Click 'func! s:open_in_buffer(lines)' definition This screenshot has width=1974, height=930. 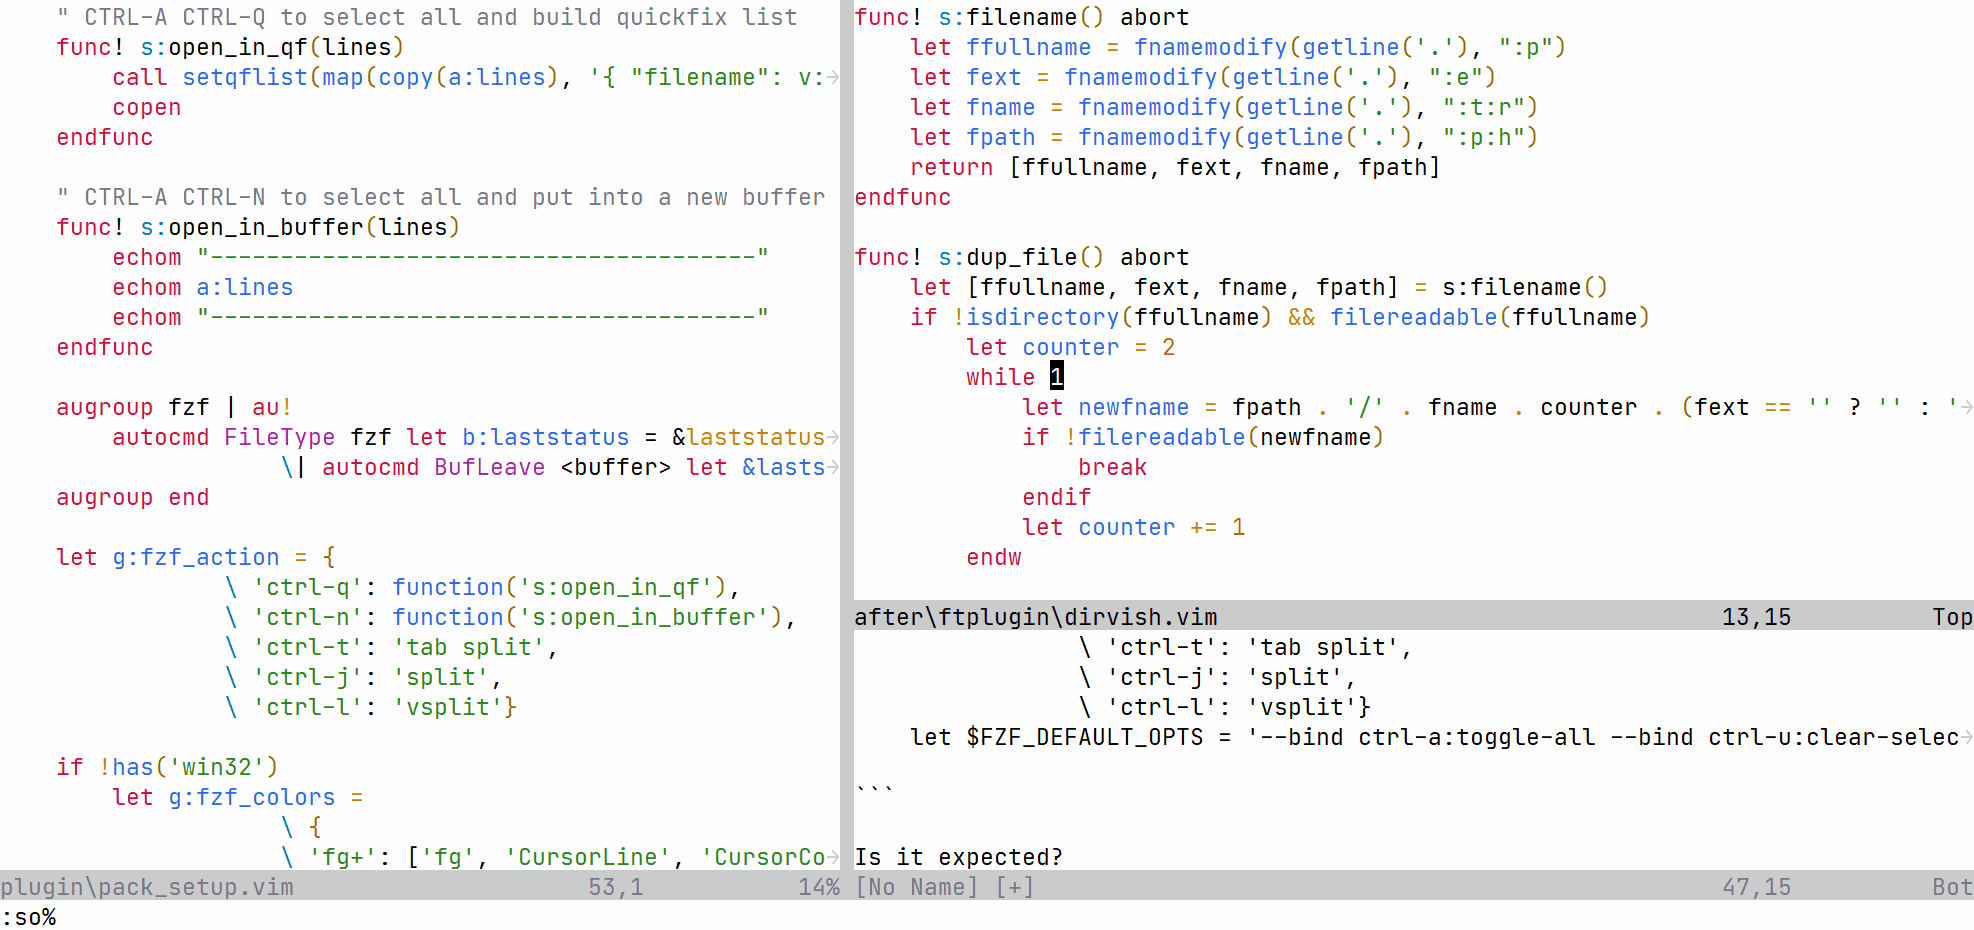coord(258,227)
